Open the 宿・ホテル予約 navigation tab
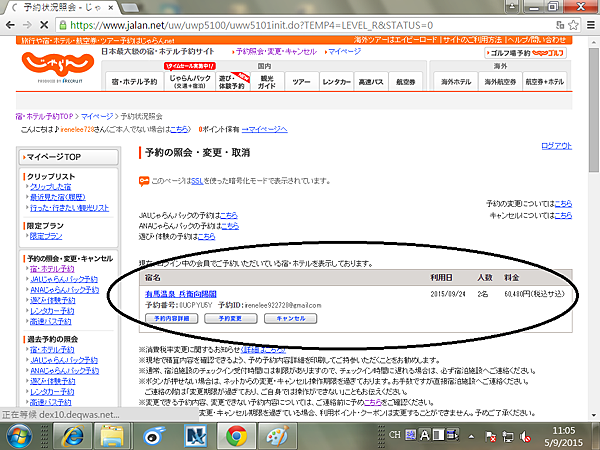This screenshot has width=600, height=450. point(134,82)
